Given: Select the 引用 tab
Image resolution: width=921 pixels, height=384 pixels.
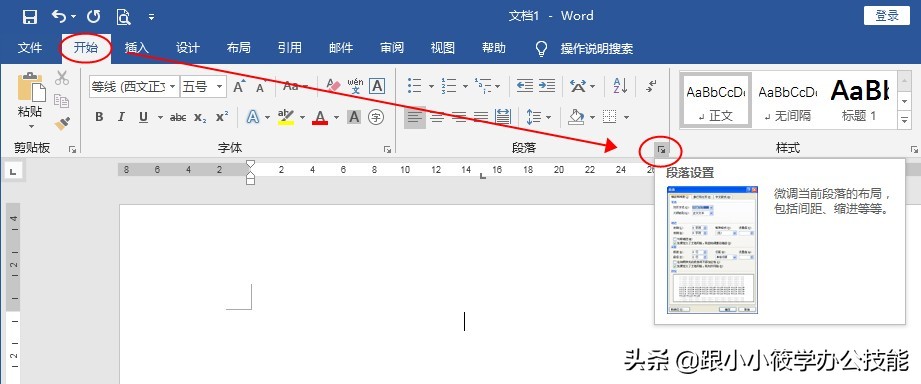Looking at the screenshot, I should point(290,48).
